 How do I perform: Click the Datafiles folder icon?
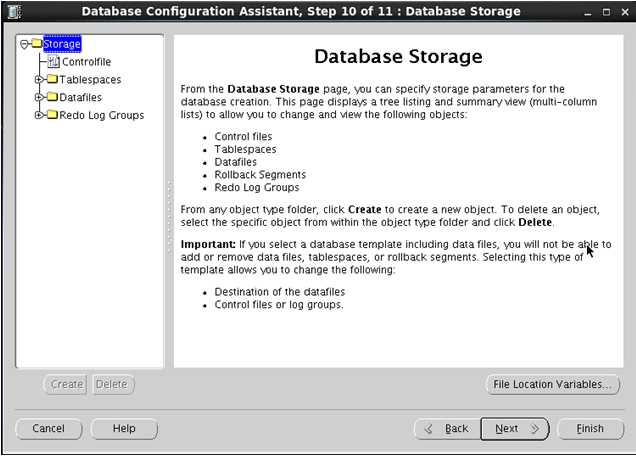52,97
